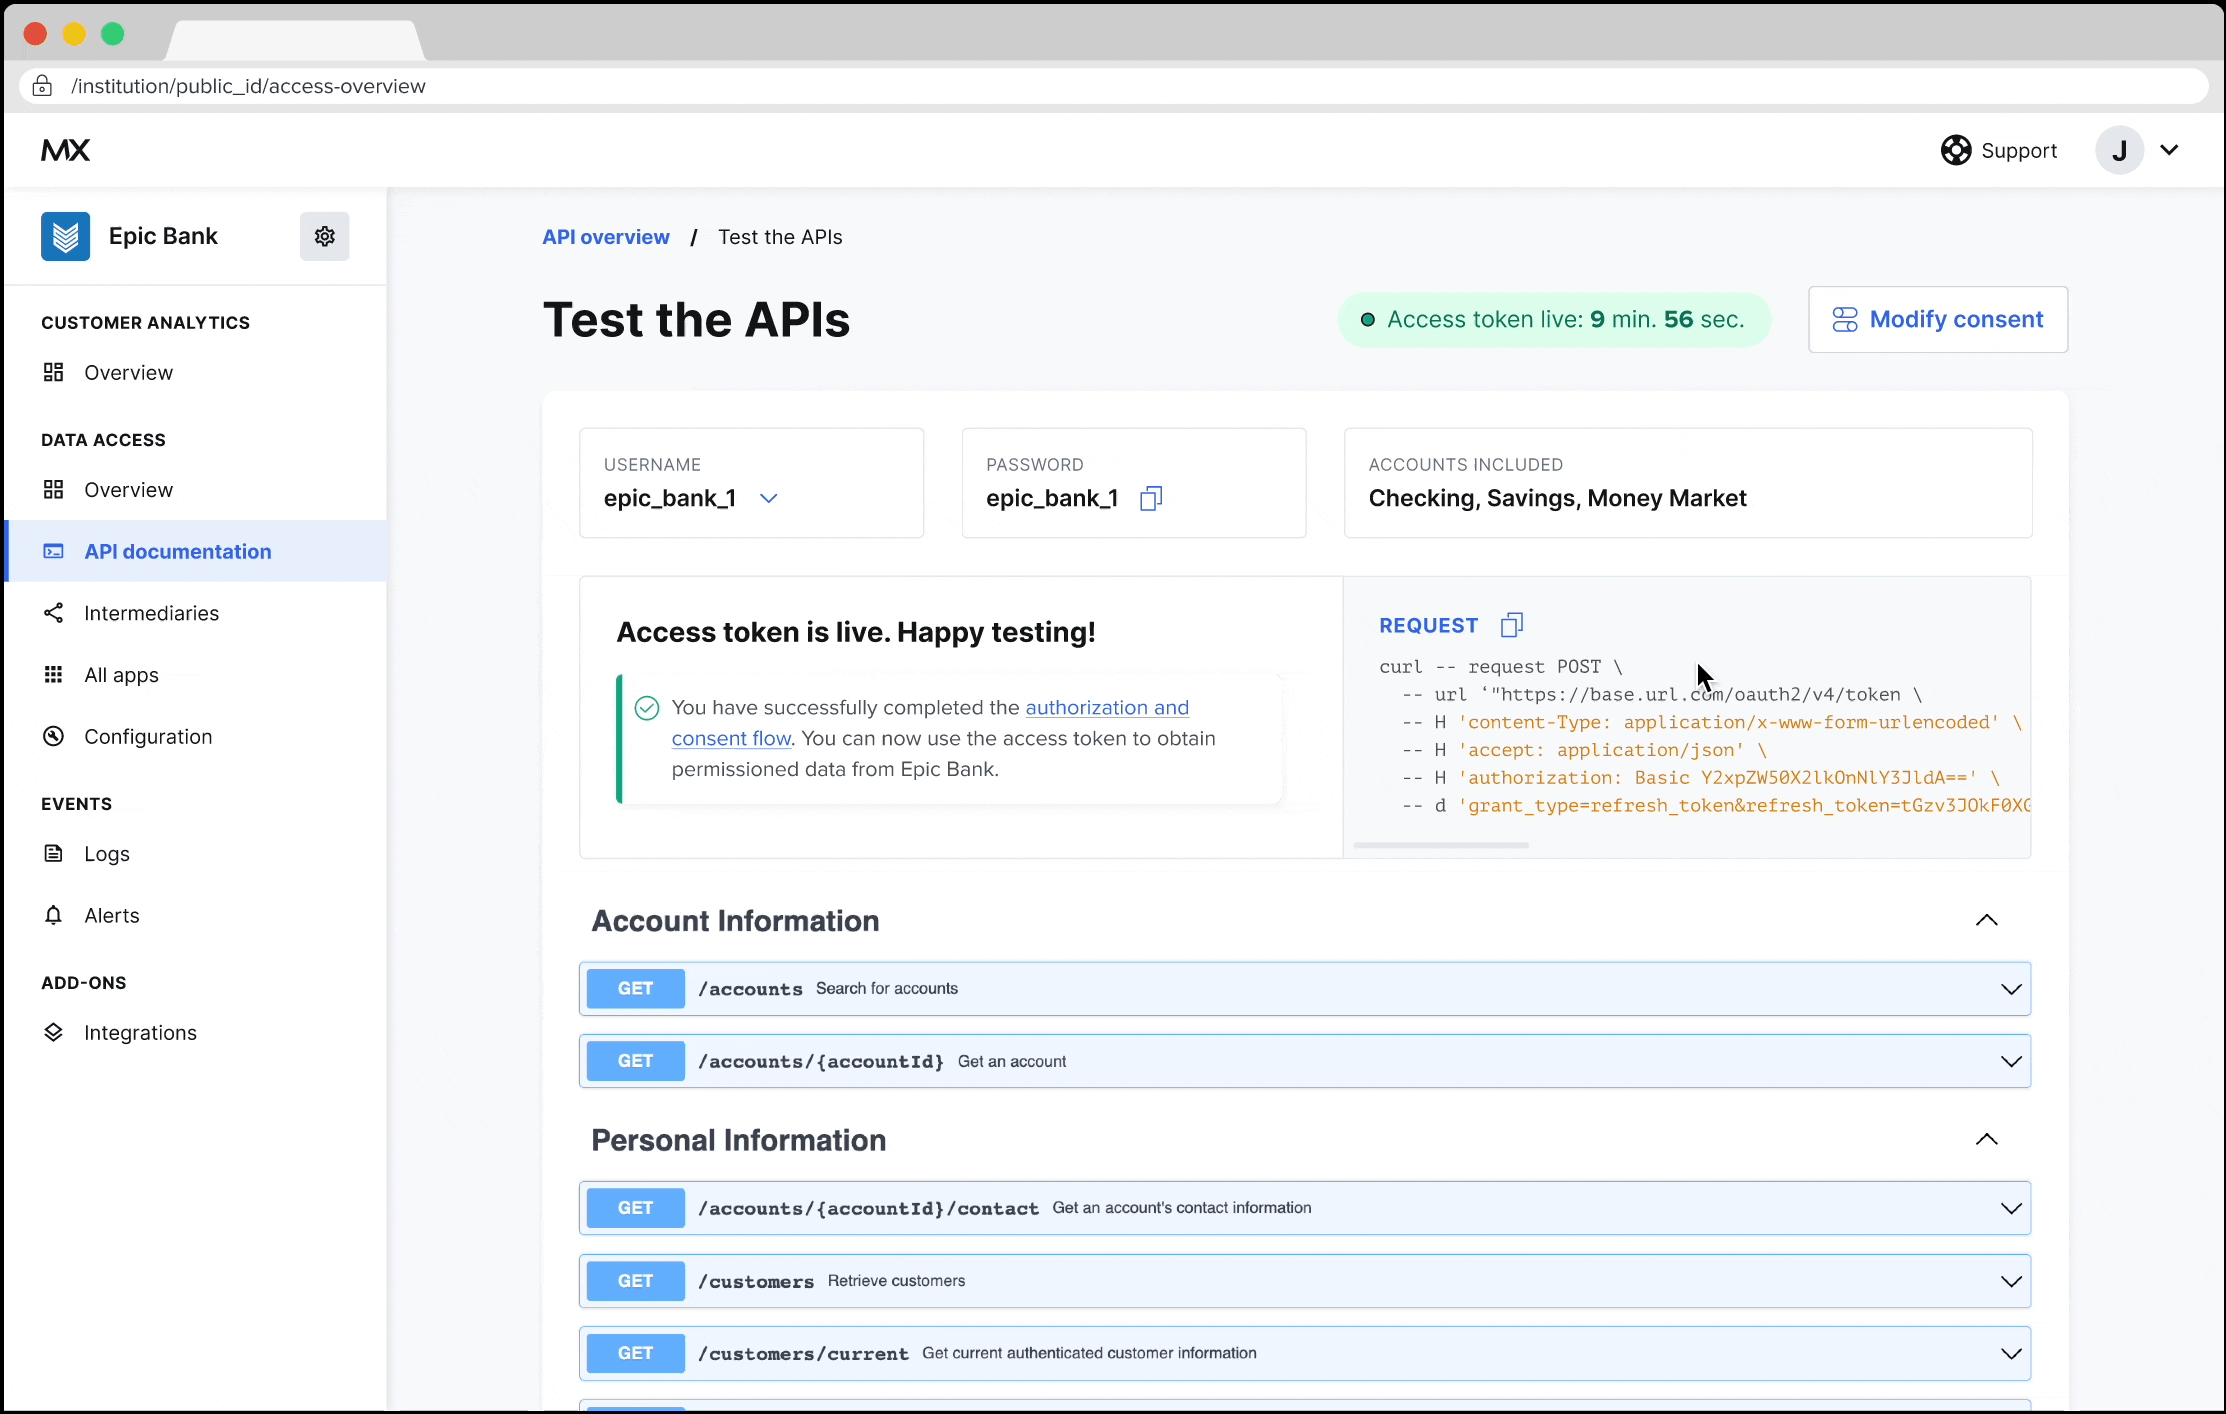The width and height of the screenshot is (2226, 1414).
Task: Copy the REQUEST code snippet
Action: (x=1511, y=625)
